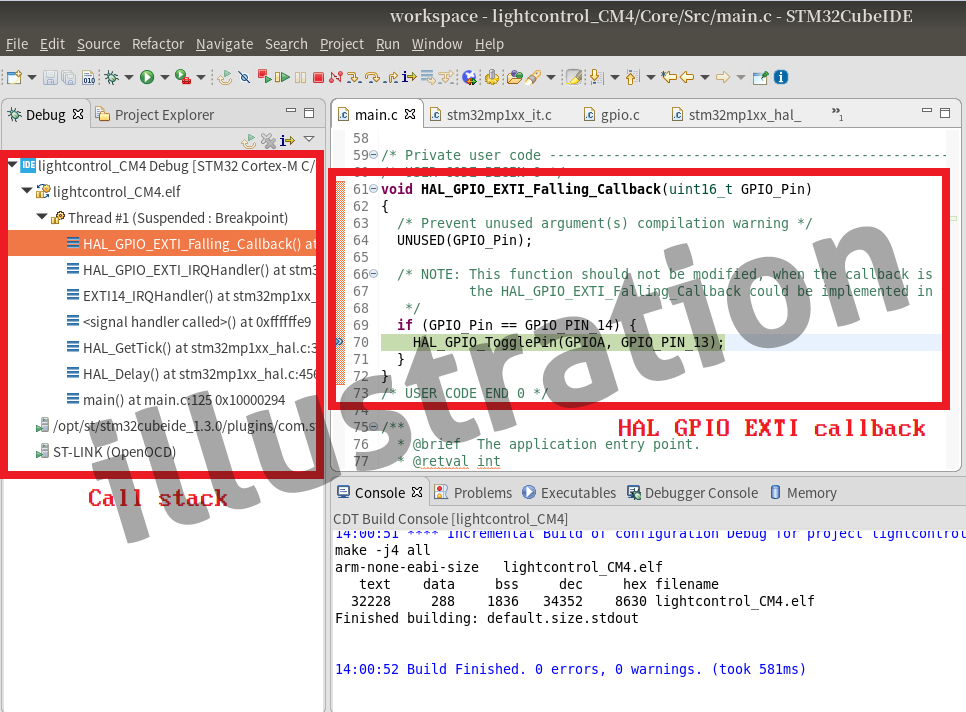Select ST-LINK (OpenOCD) process entry

coord(105,451)
